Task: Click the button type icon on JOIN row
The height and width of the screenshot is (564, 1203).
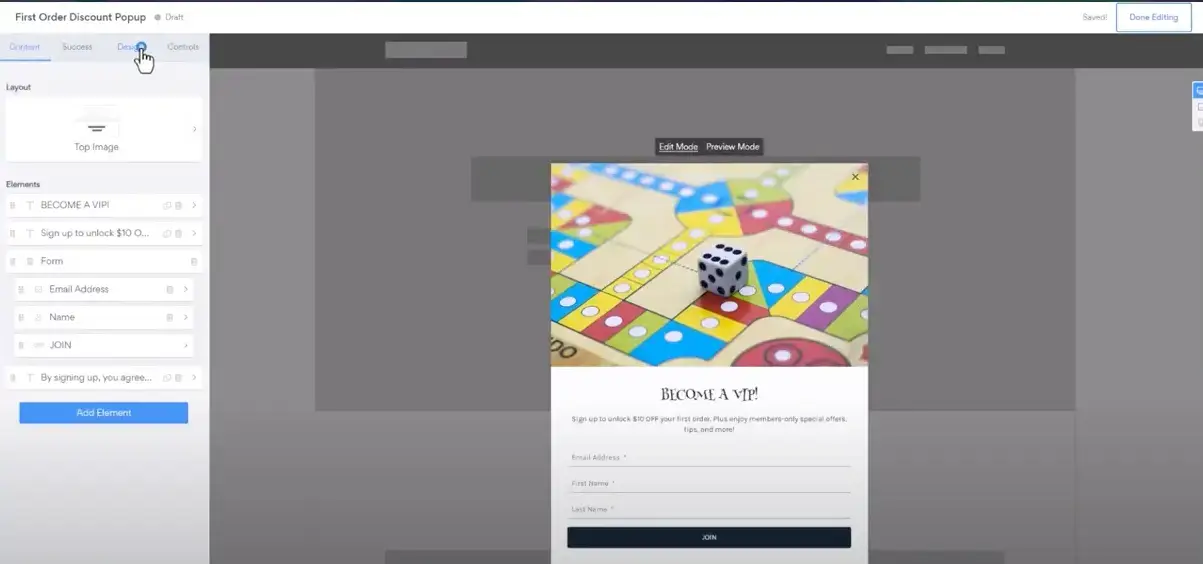Action: pos(39,345)
